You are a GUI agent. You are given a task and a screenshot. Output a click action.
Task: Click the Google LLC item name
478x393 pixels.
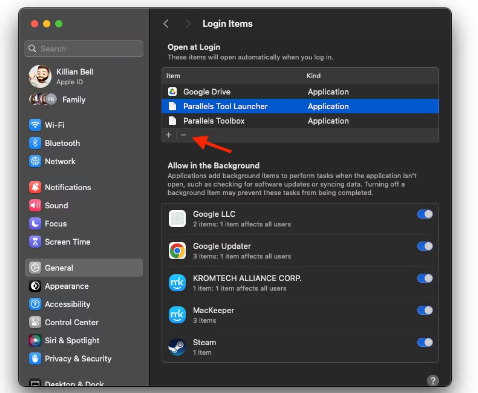[214, 214]
